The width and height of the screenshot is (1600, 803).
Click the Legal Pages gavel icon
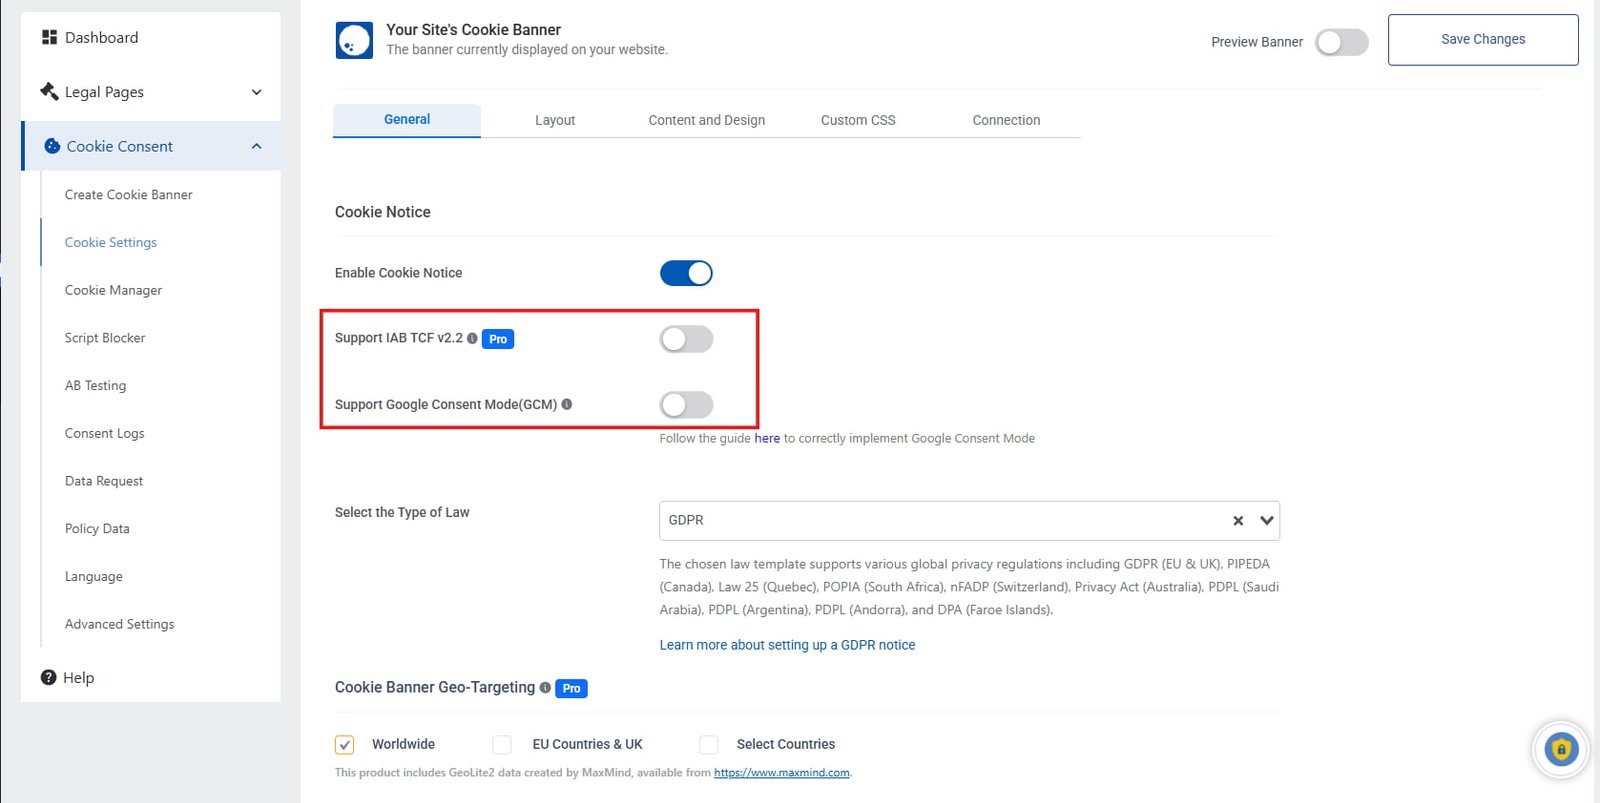click(x=49, y=91)
